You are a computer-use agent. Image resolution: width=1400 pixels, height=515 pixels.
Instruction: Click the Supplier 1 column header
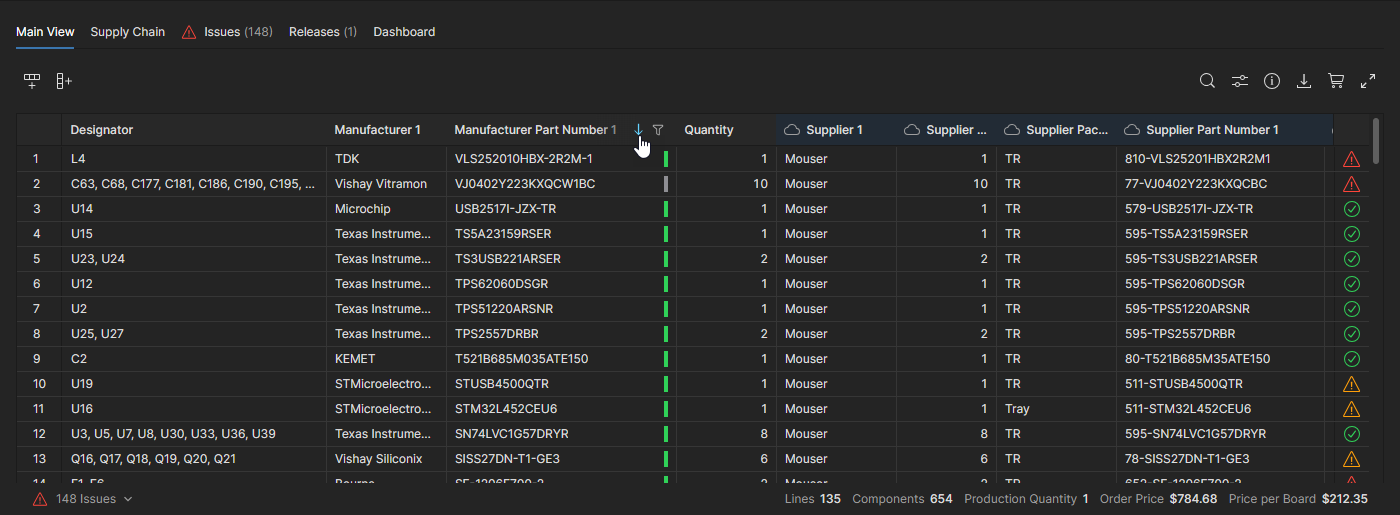pos(834,130)
